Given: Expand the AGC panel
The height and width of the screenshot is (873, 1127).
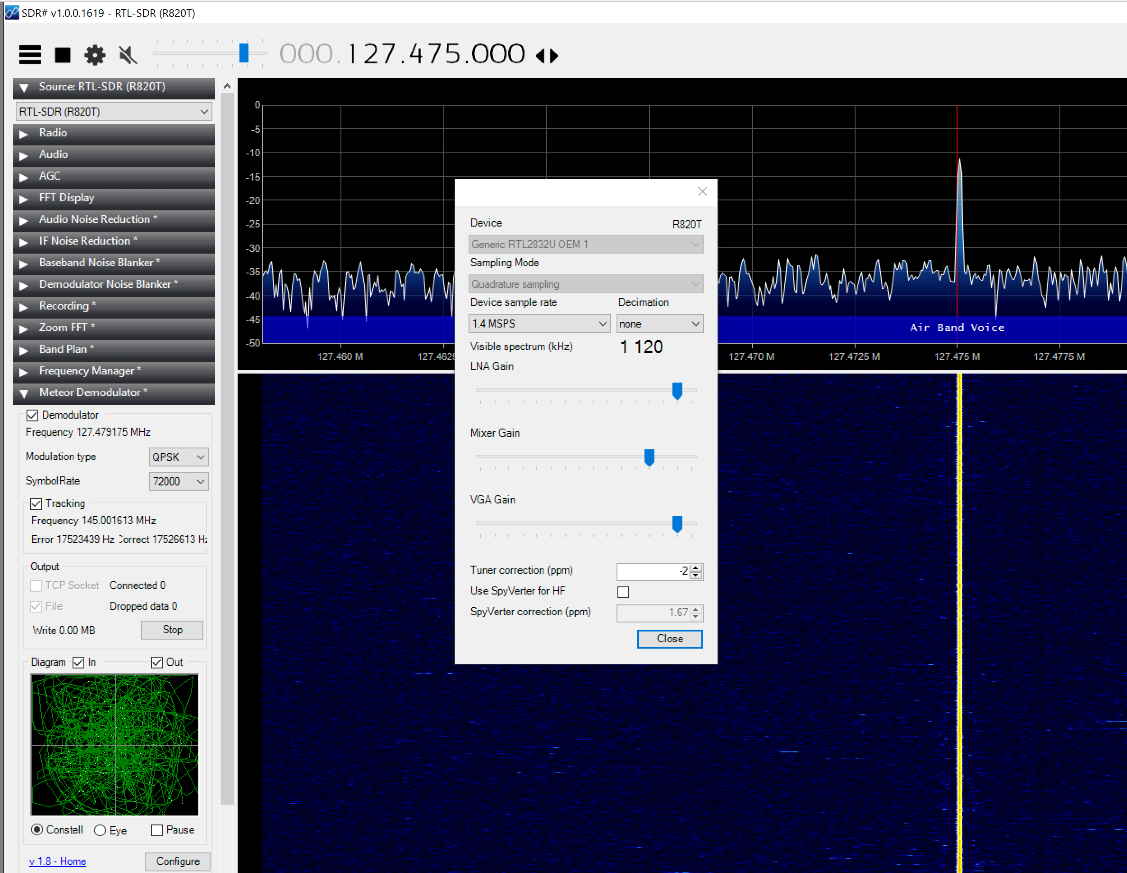Looking at the screenshot, I should click(x=114, y=176).
